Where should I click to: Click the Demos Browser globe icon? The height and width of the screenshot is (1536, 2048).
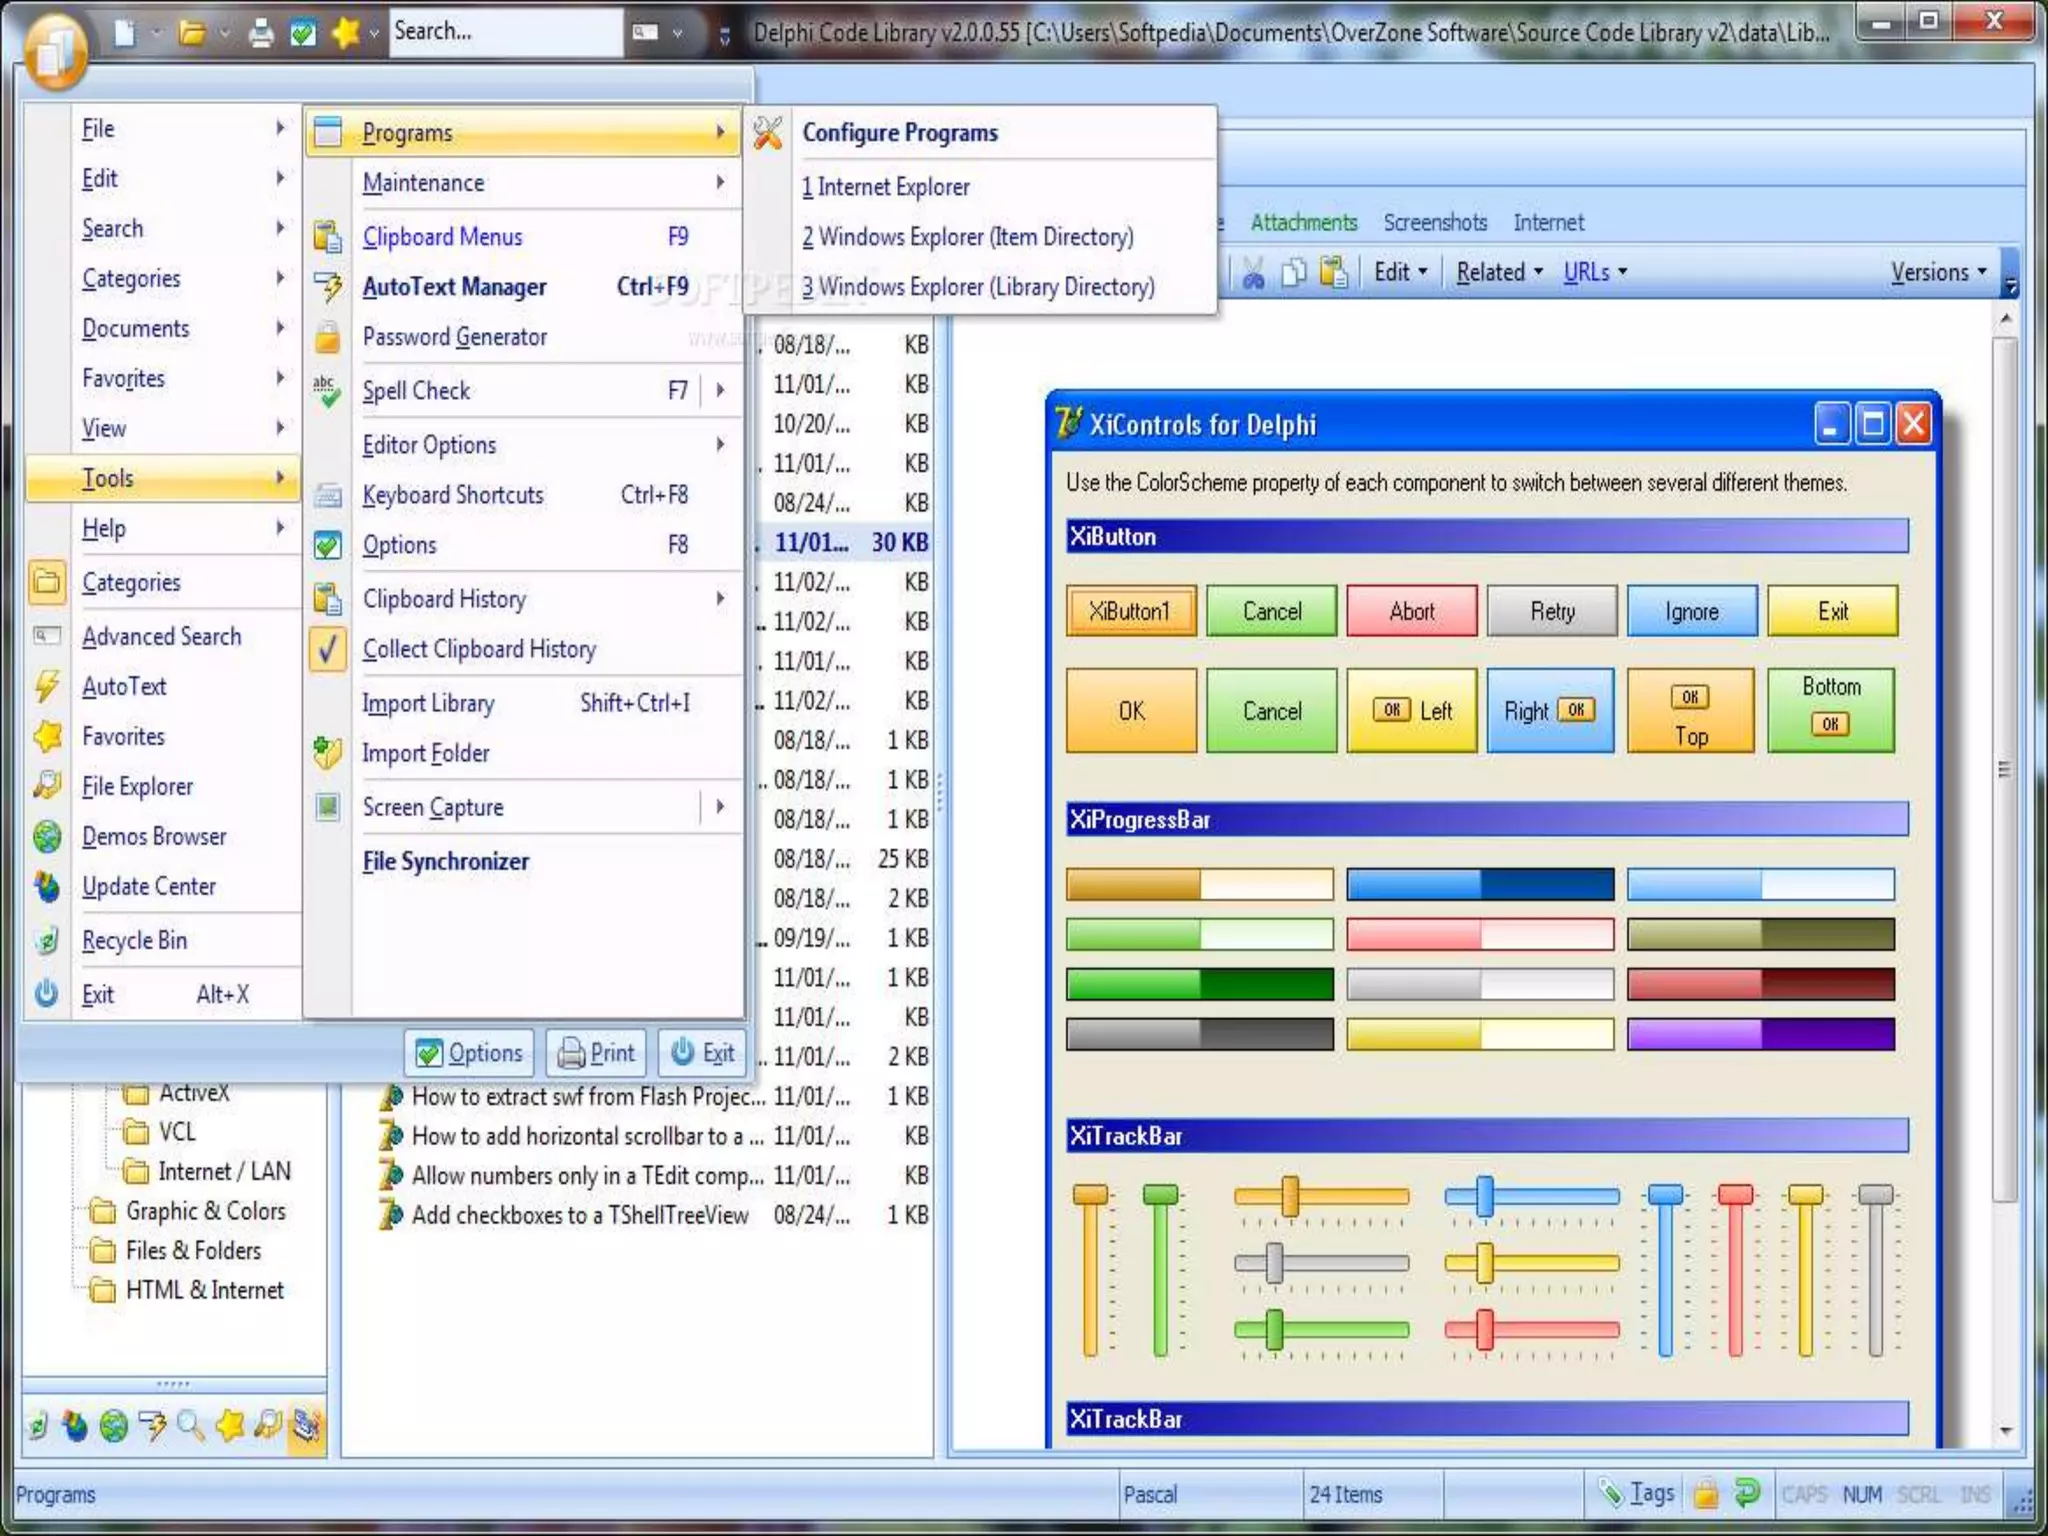pos(47,836)
